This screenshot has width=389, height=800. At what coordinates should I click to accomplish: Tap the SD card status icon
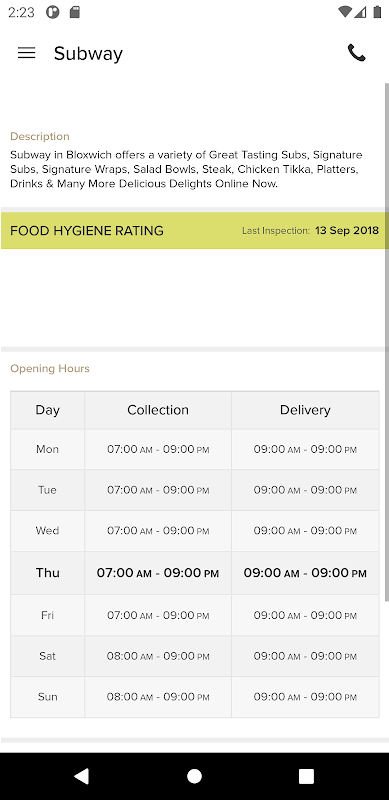click(75, 12)
